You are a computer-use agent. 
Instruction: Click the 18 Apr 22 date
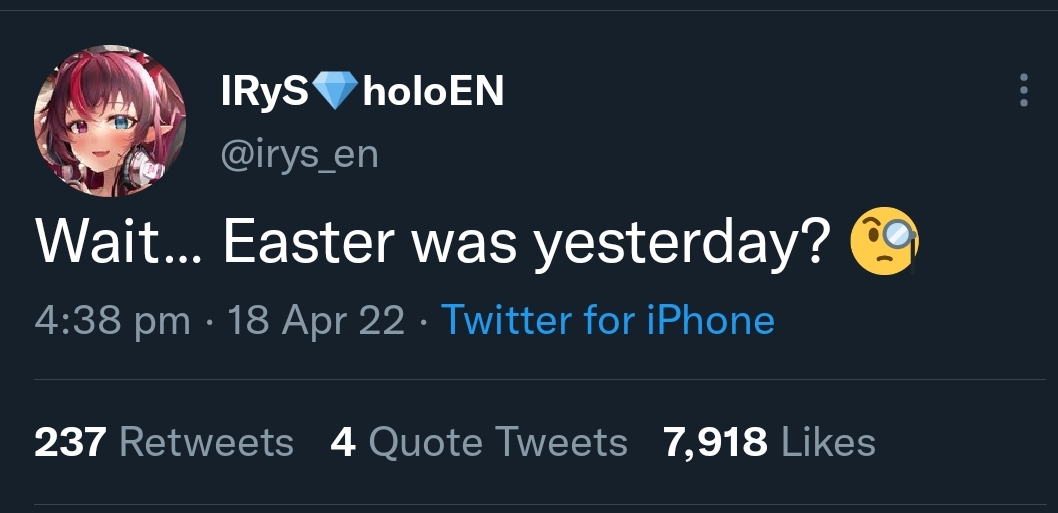click(x=316, y=320)
